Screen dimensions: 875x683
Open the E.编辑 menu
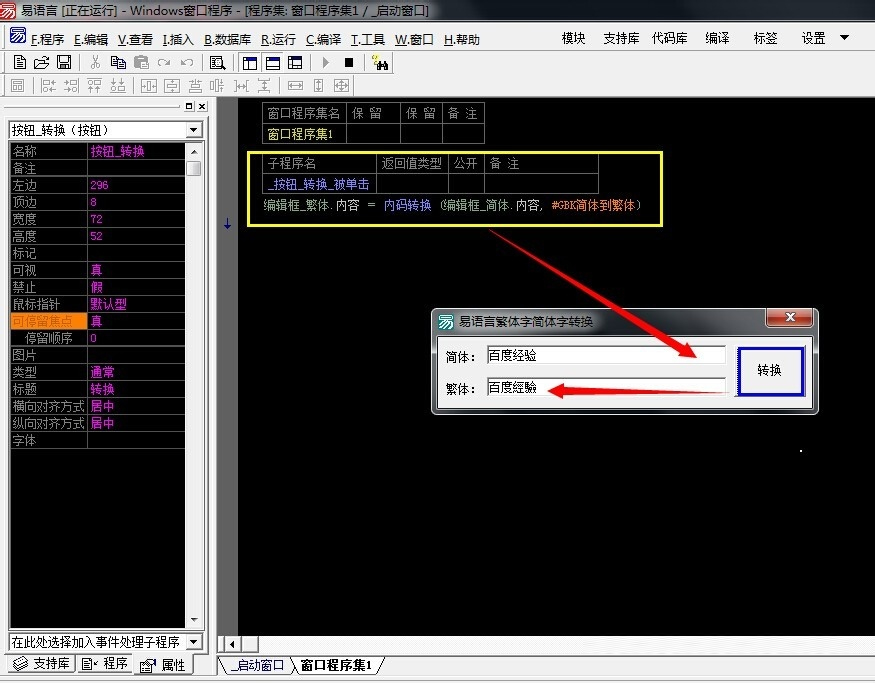pos(91,40)
